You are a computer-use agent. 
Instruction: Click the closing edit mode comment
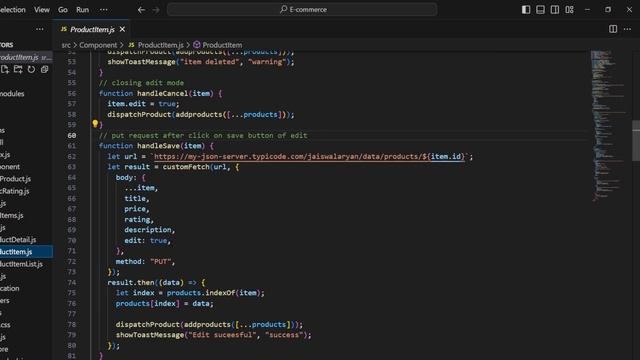pos(141,83)
